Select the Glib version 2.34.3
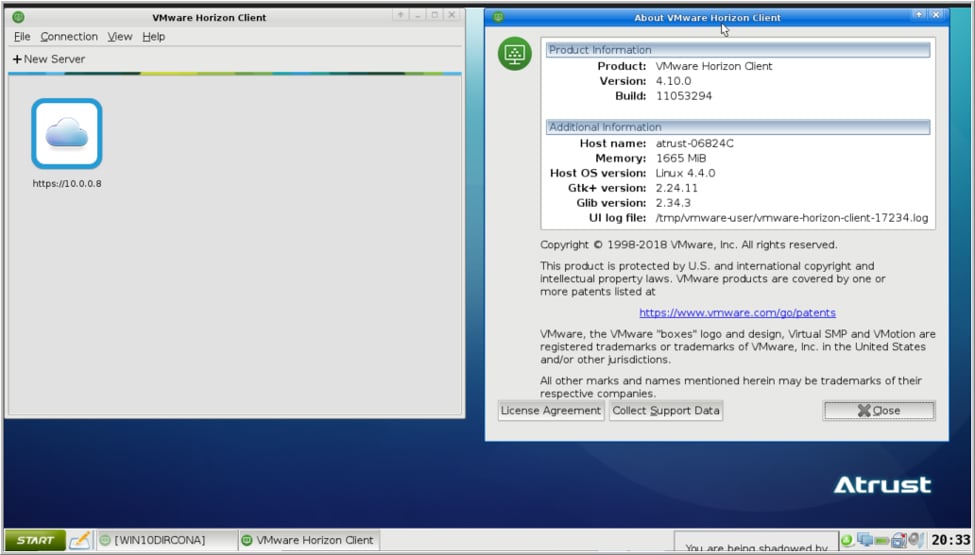 pyautogui.click(x=673, y=203)
